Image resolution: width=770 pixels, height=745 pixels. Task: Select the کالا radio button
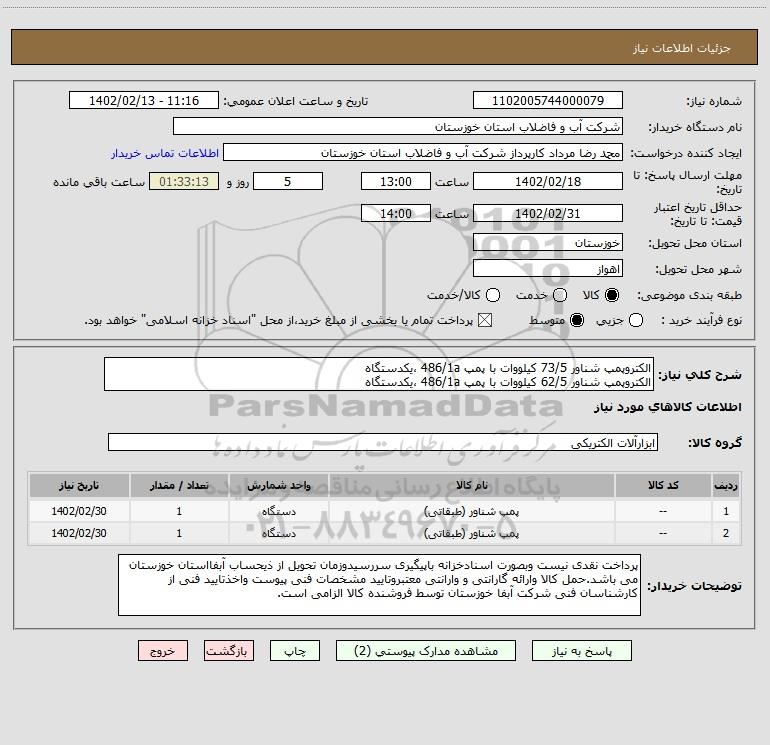(612, 295)
